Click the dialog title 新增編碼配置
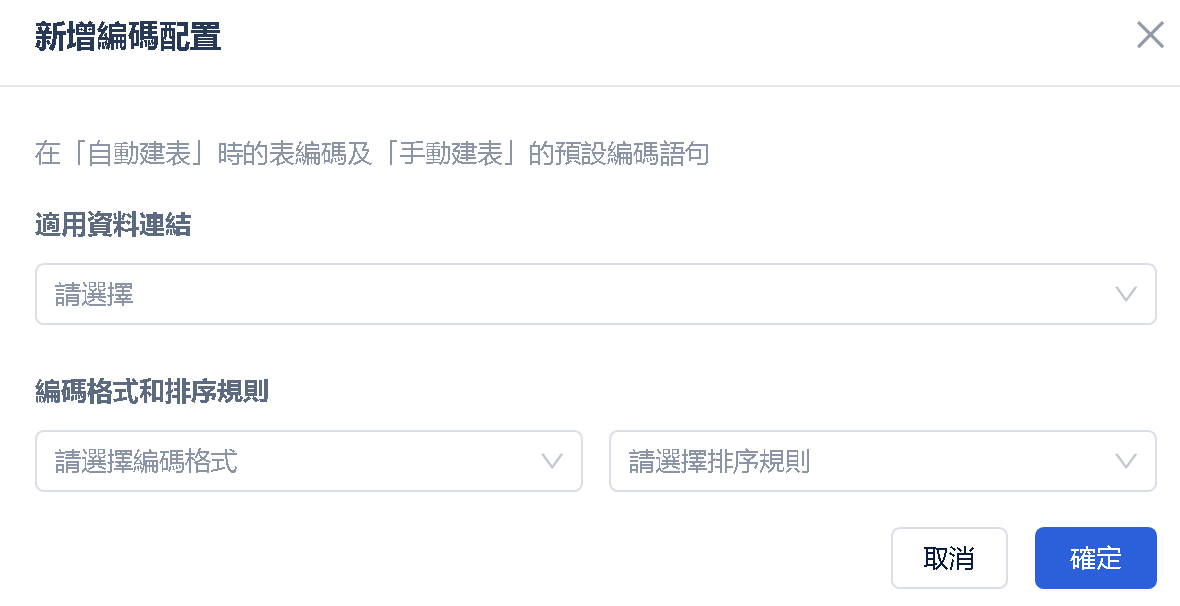The width and height of the screenshot is (1180, 606). tap(128, 37)
